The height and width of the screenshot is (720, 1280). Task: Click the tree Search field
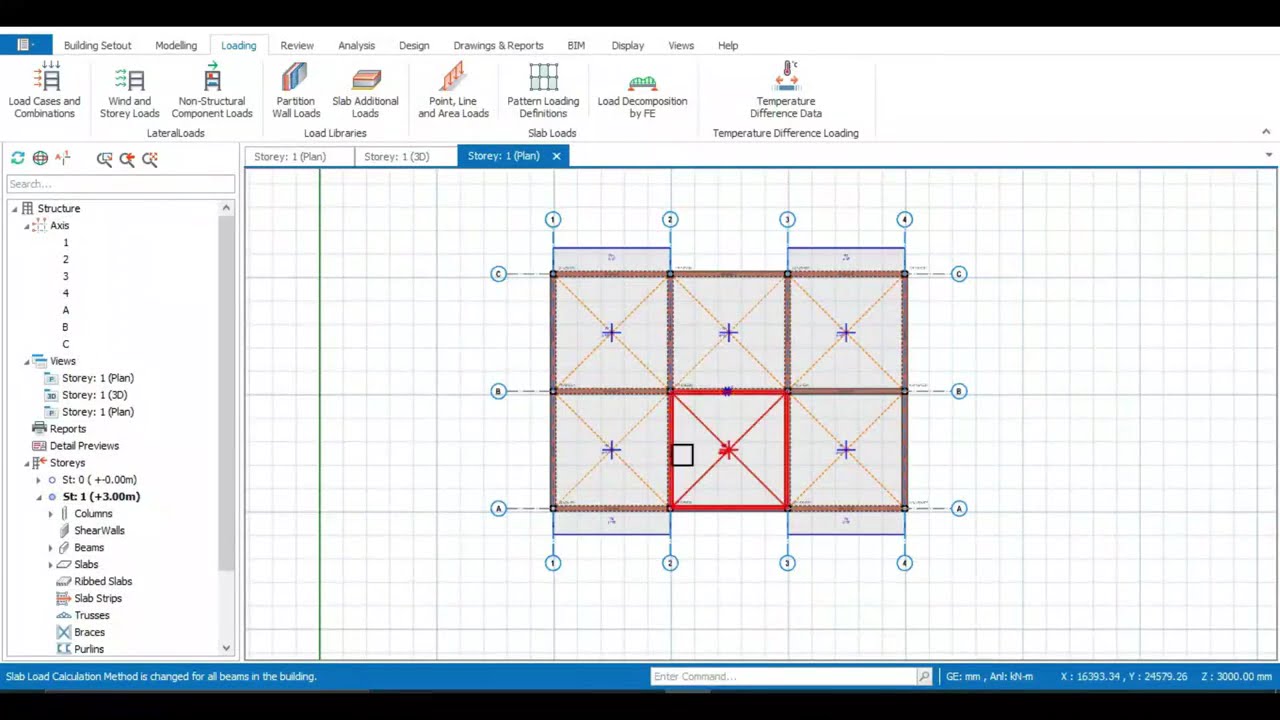pos(121,184)
